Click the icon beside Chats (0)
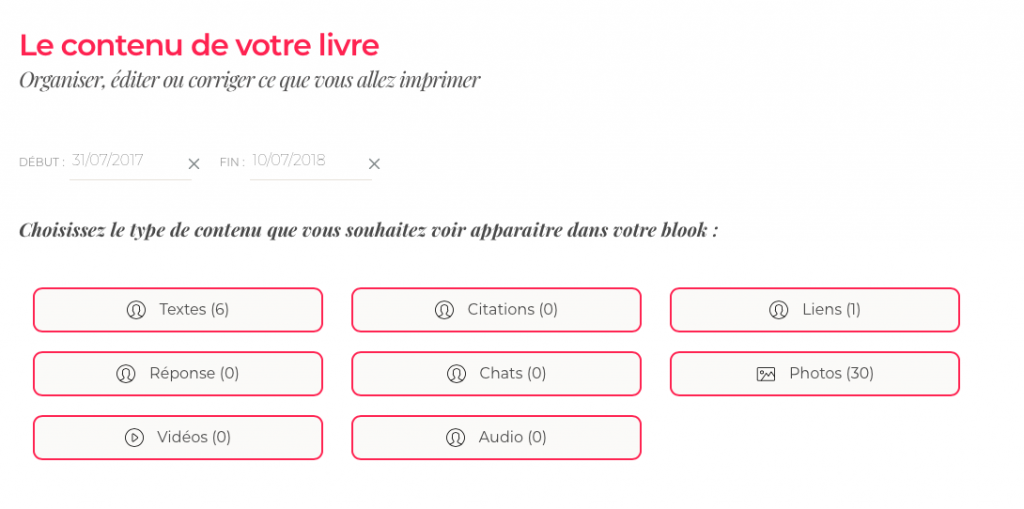 click(456, 374)
